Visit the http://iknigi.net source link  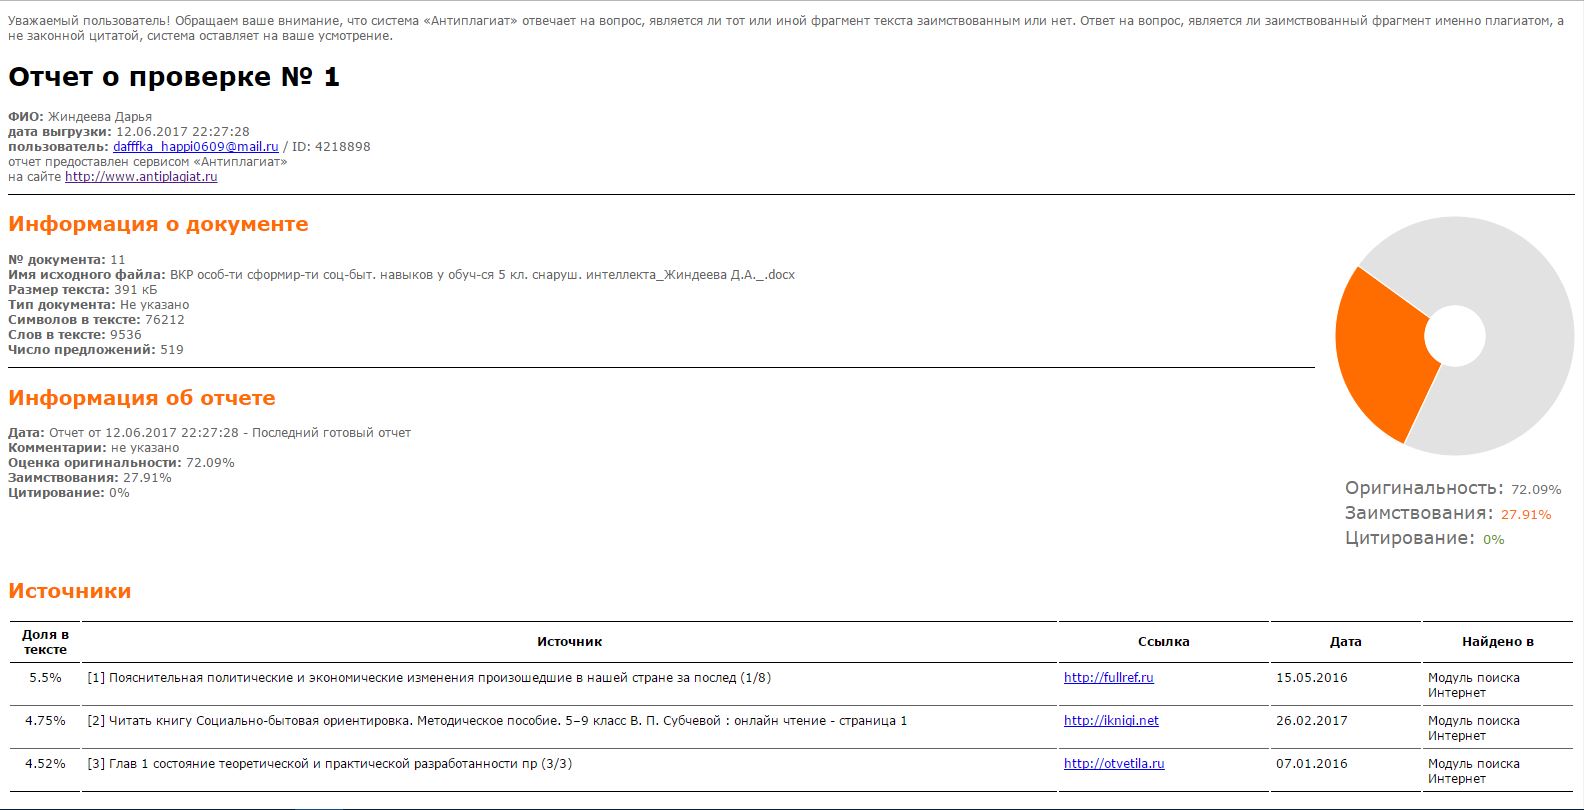click(1111, 721)
